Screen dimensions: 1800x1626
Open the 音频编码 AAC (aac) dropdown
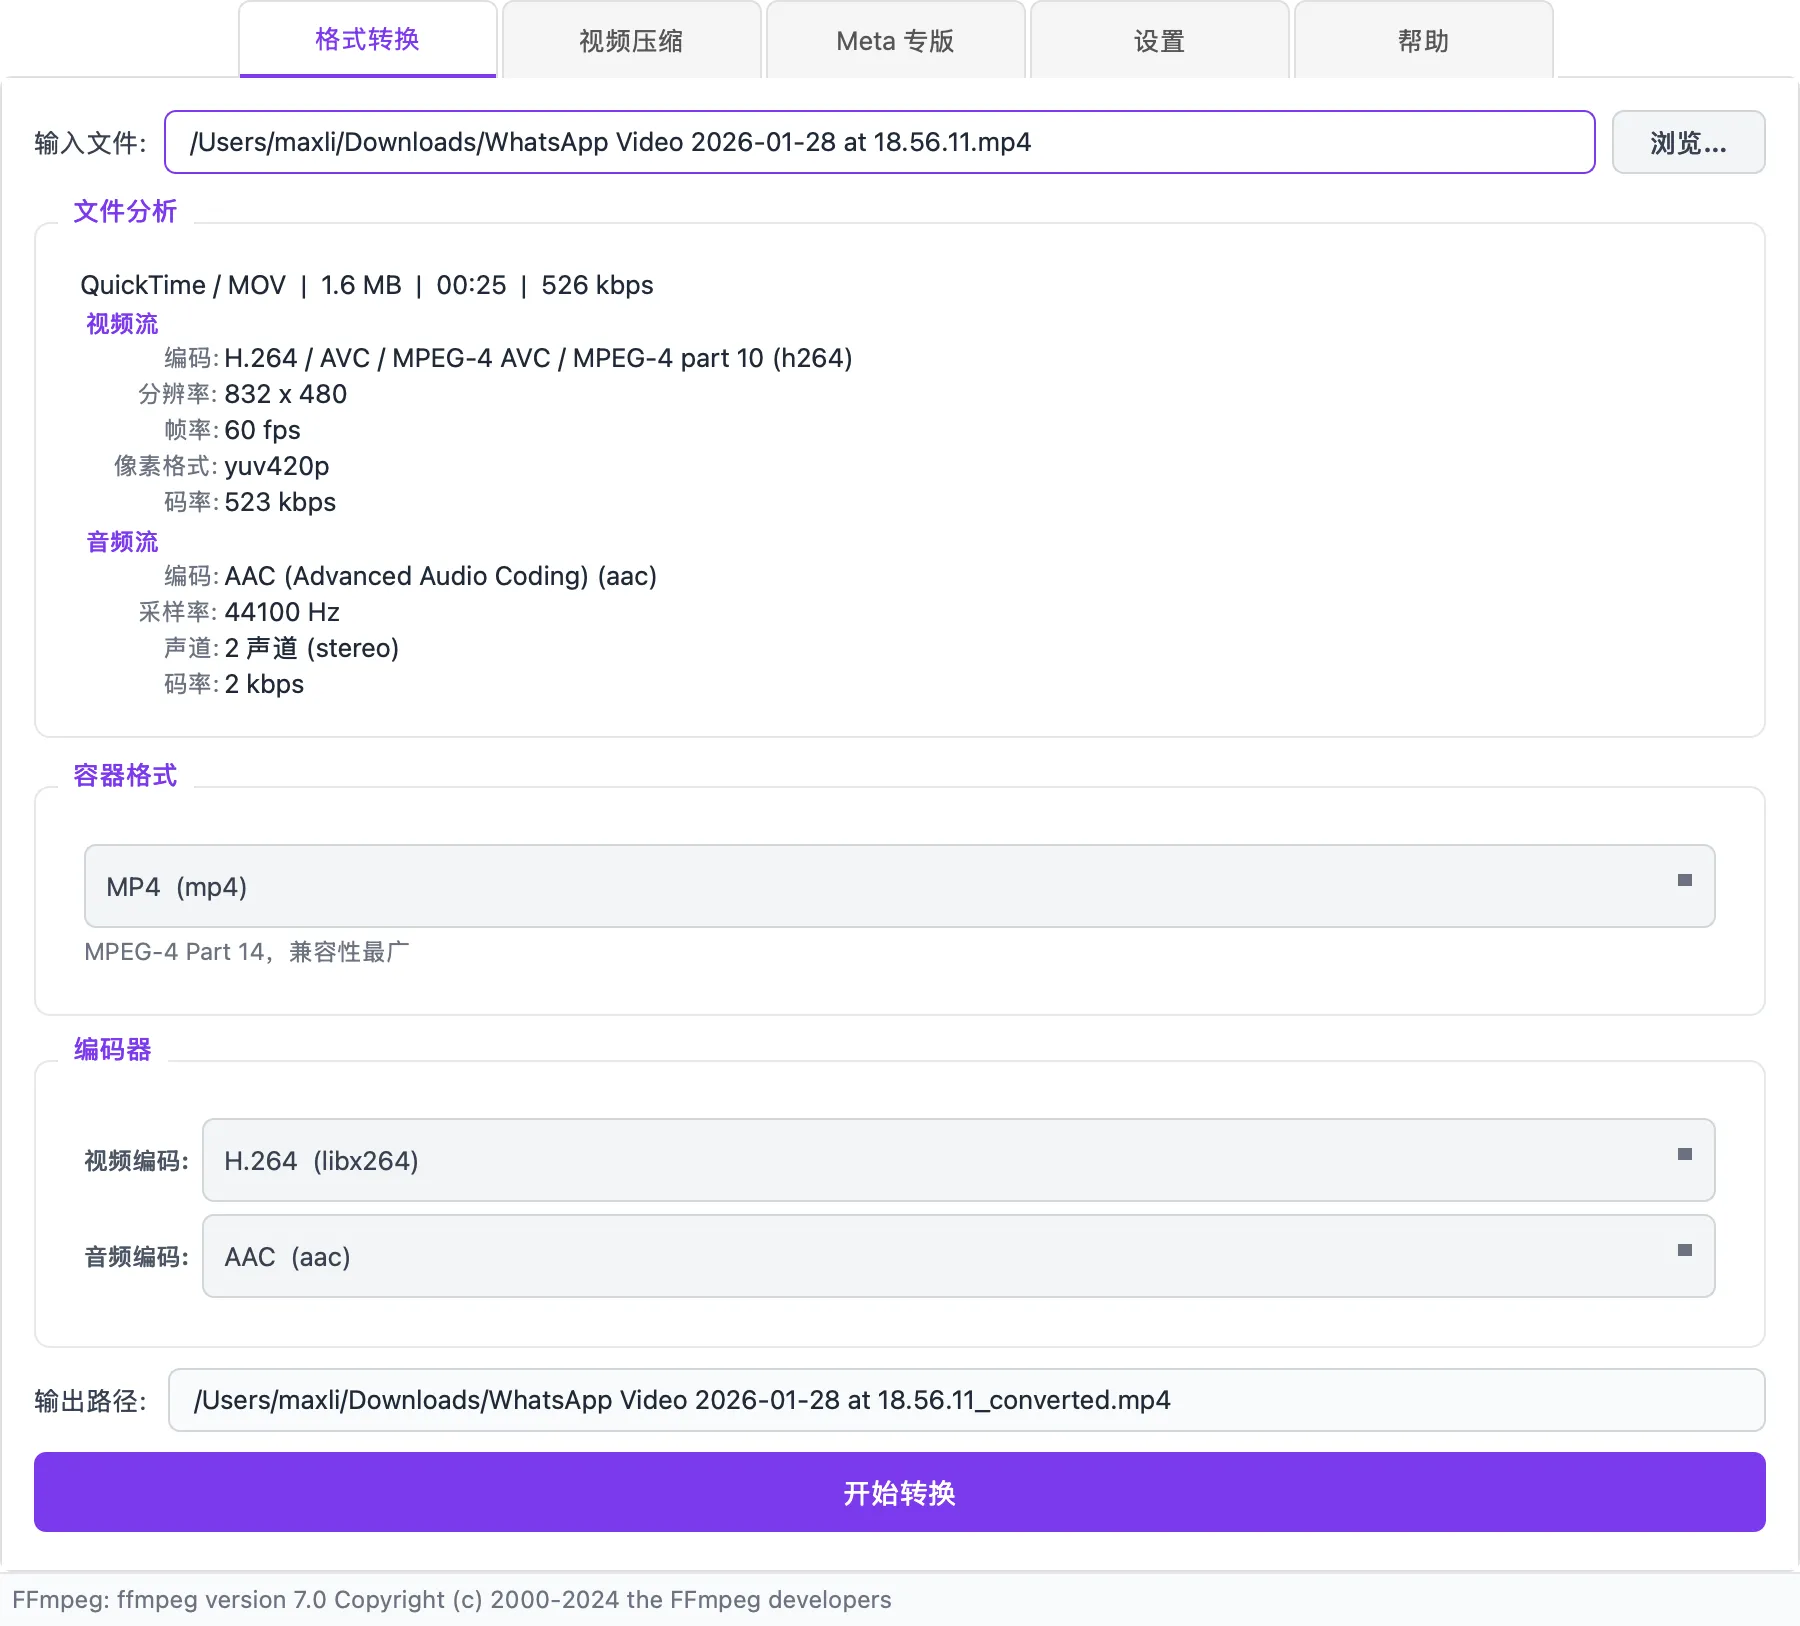coord(959,1256)
